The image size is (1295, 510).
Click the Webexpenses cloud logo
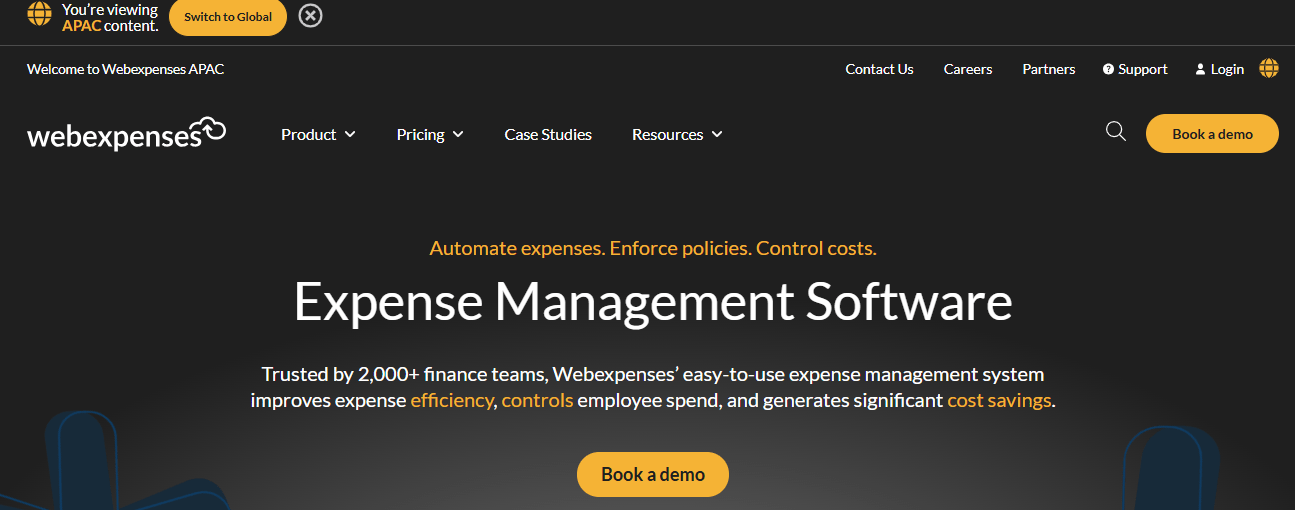pyautogui.click(x=126, y=134)
